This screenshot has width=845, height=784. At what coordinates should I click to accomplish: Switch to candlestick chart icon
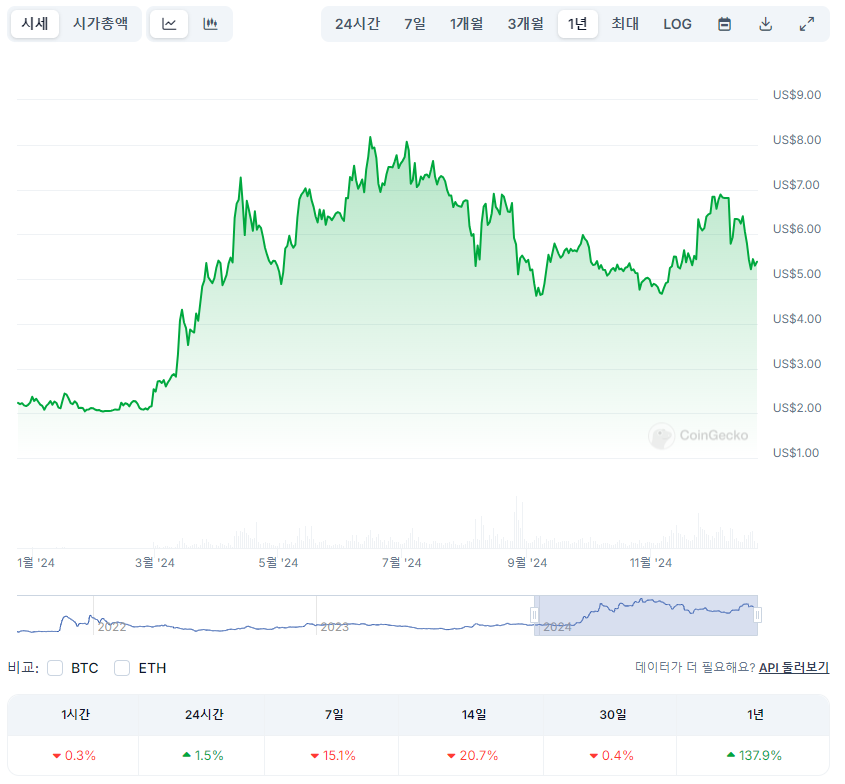210,24
